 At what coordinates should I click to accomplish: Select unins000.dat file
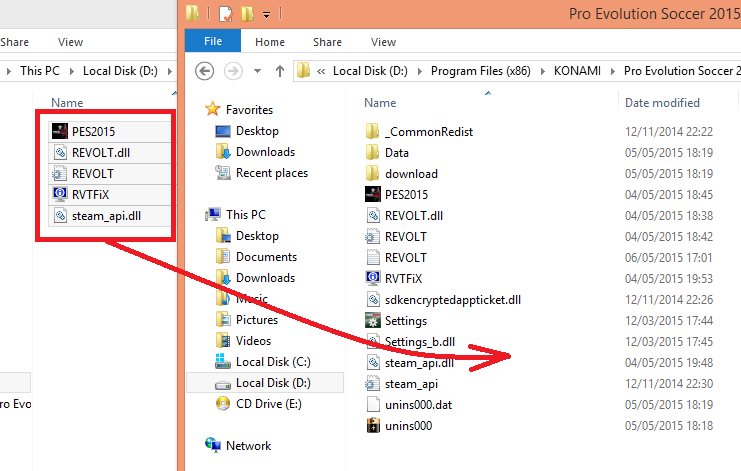click(x=409, y=405)
